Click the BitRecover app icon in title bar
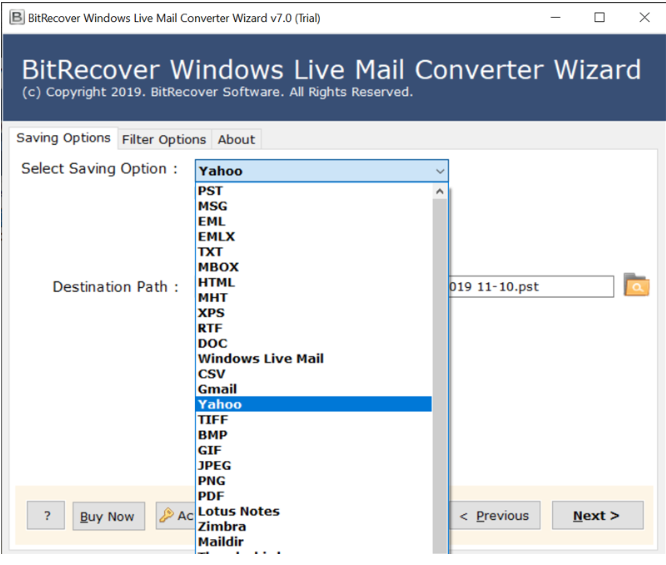 point(13,17)
